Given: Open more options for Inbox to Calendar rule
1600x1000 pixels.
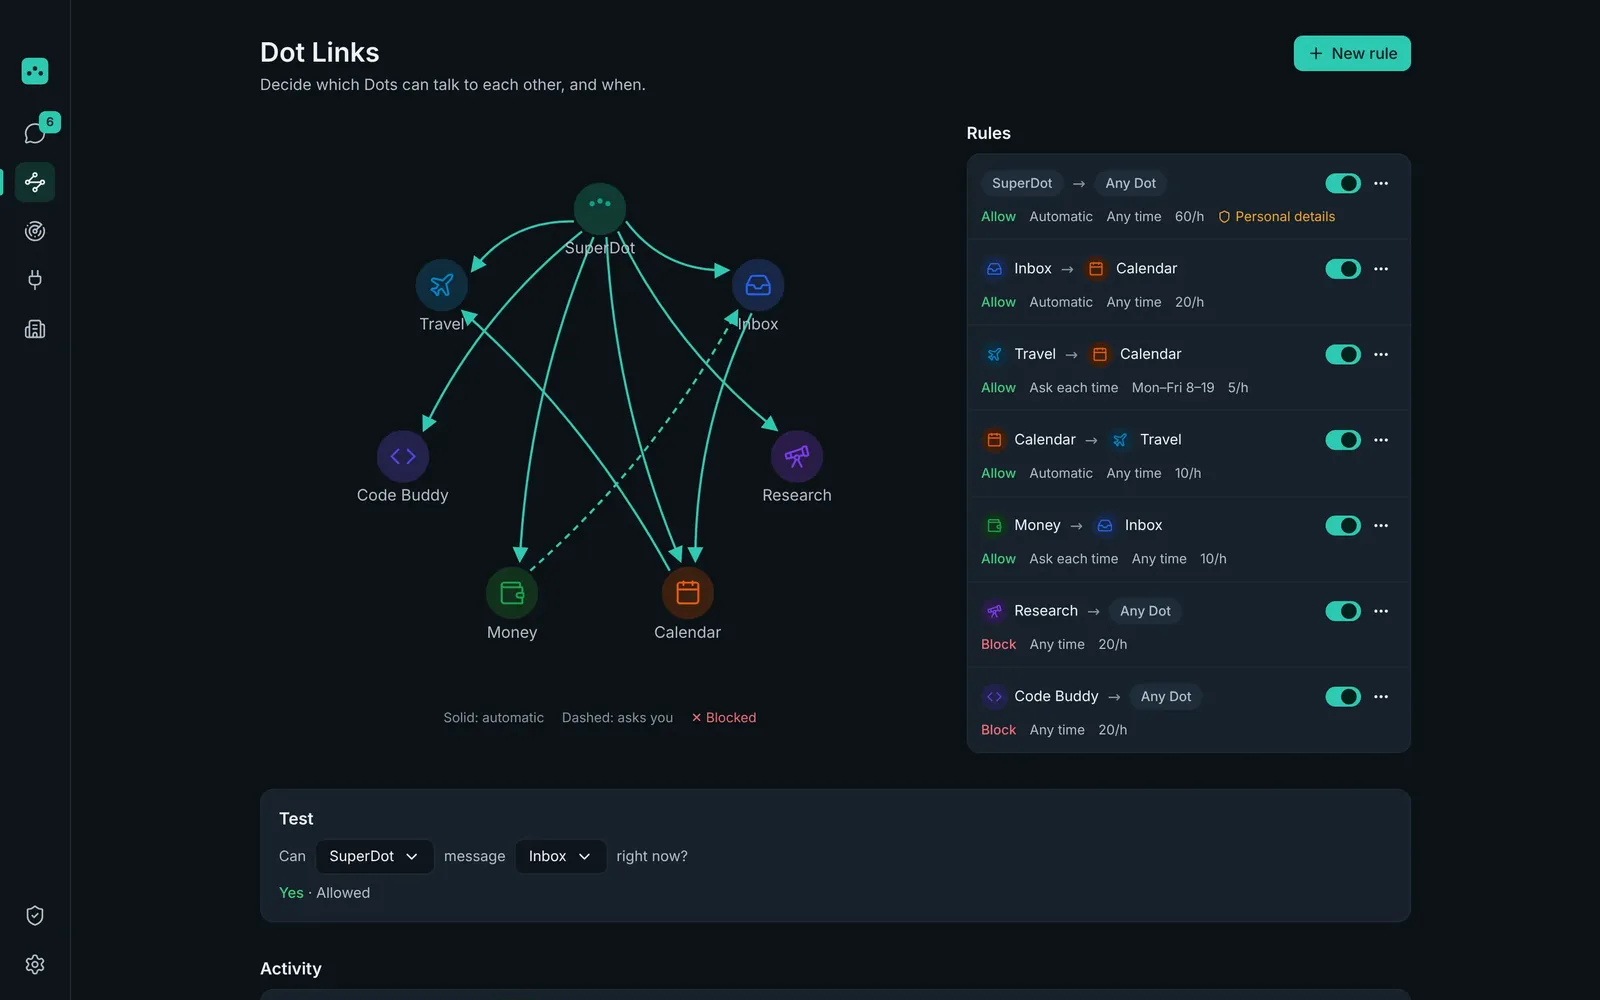Looking at the screenshot, I should coord(1381,269).
